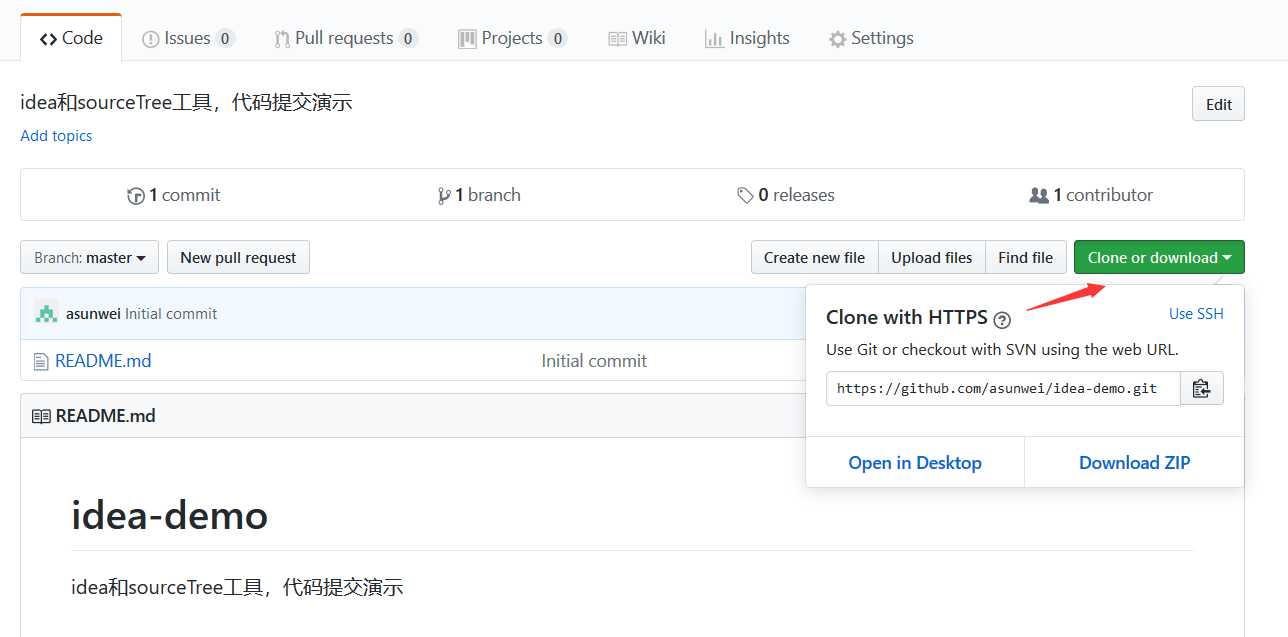Click the branch fork icon
Viewport: 1288px width, 637px height.
click(x=444, y=196)
